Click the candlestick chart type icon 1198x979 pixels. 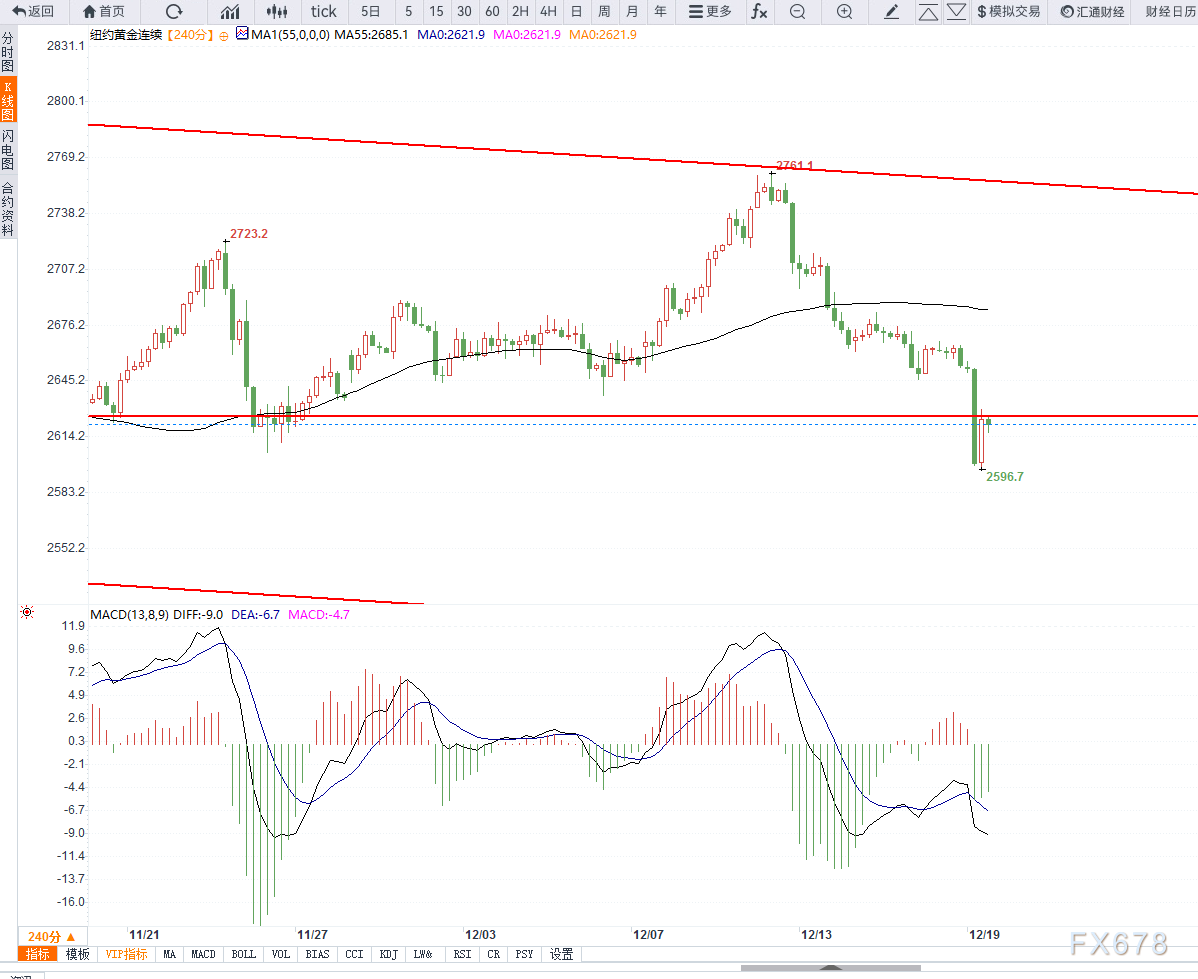(x=278, y=12)
